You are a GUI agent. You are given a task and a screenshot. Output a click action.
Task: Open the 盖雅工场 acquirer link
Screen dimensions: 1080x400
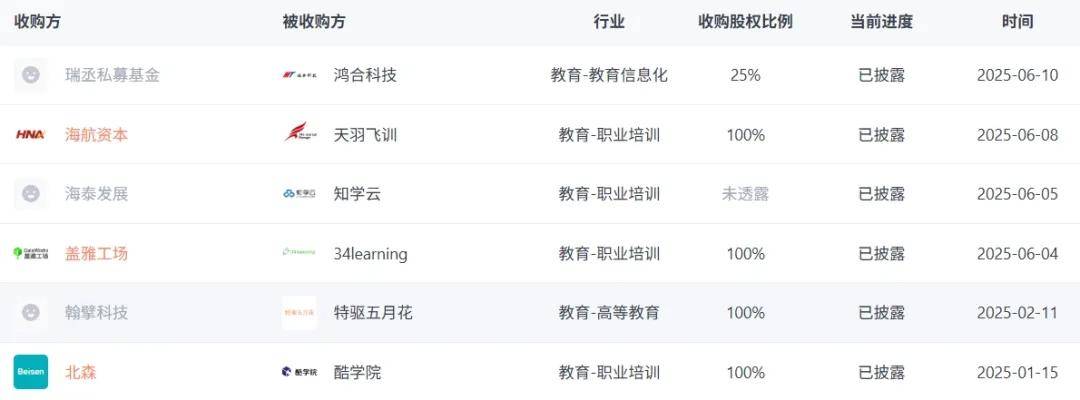point(96,253)
